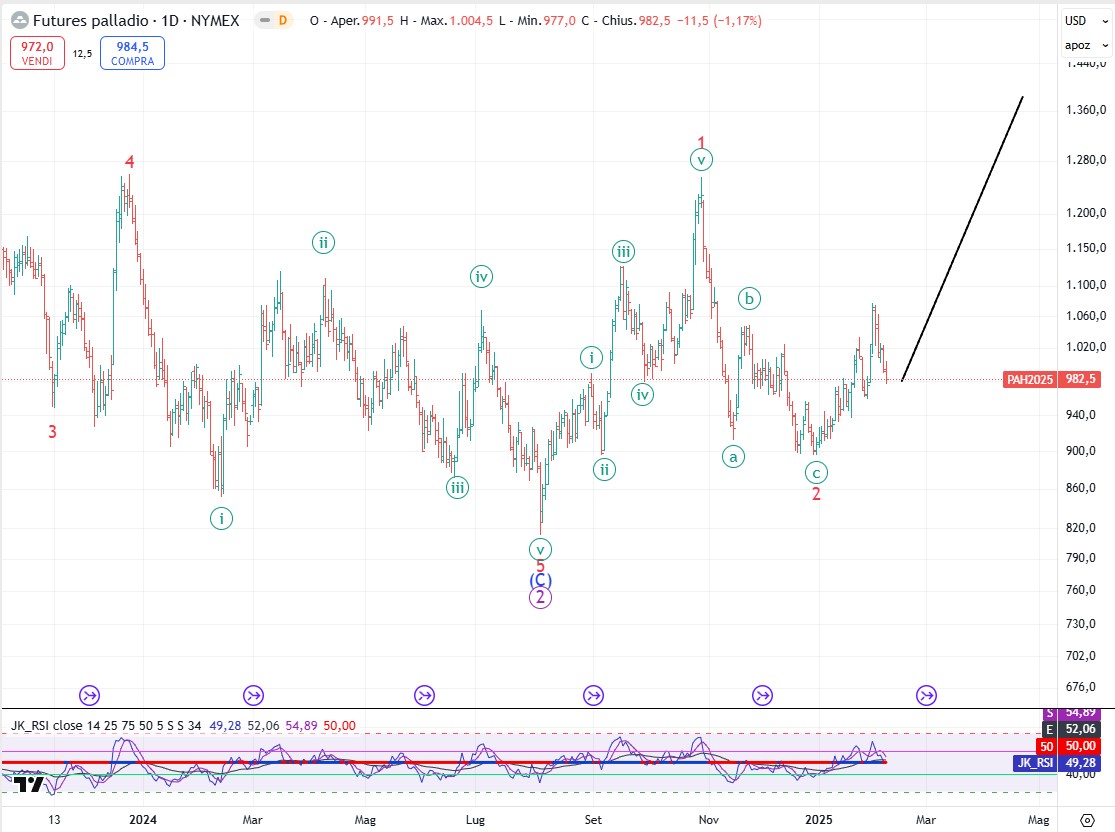Image resolution: width=1115 pixels, height=832 pixels.
Task: Click the 54,89 value in RSI legend
Action: (302, 726)
